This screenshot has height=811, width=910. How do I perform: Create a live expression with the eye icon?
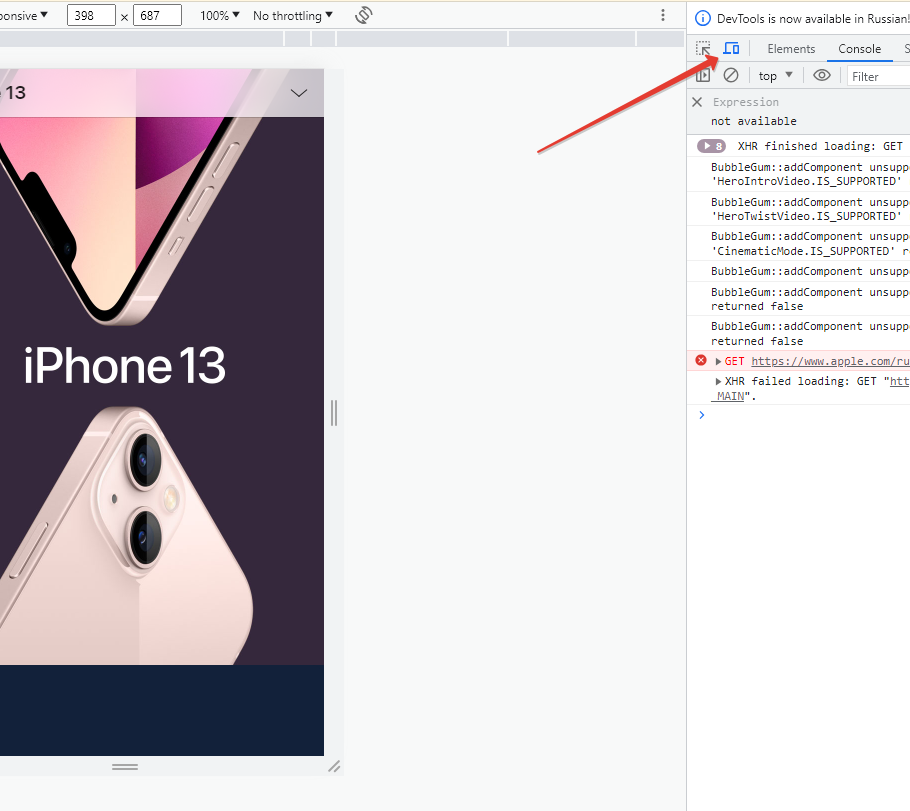click(822, 76)
